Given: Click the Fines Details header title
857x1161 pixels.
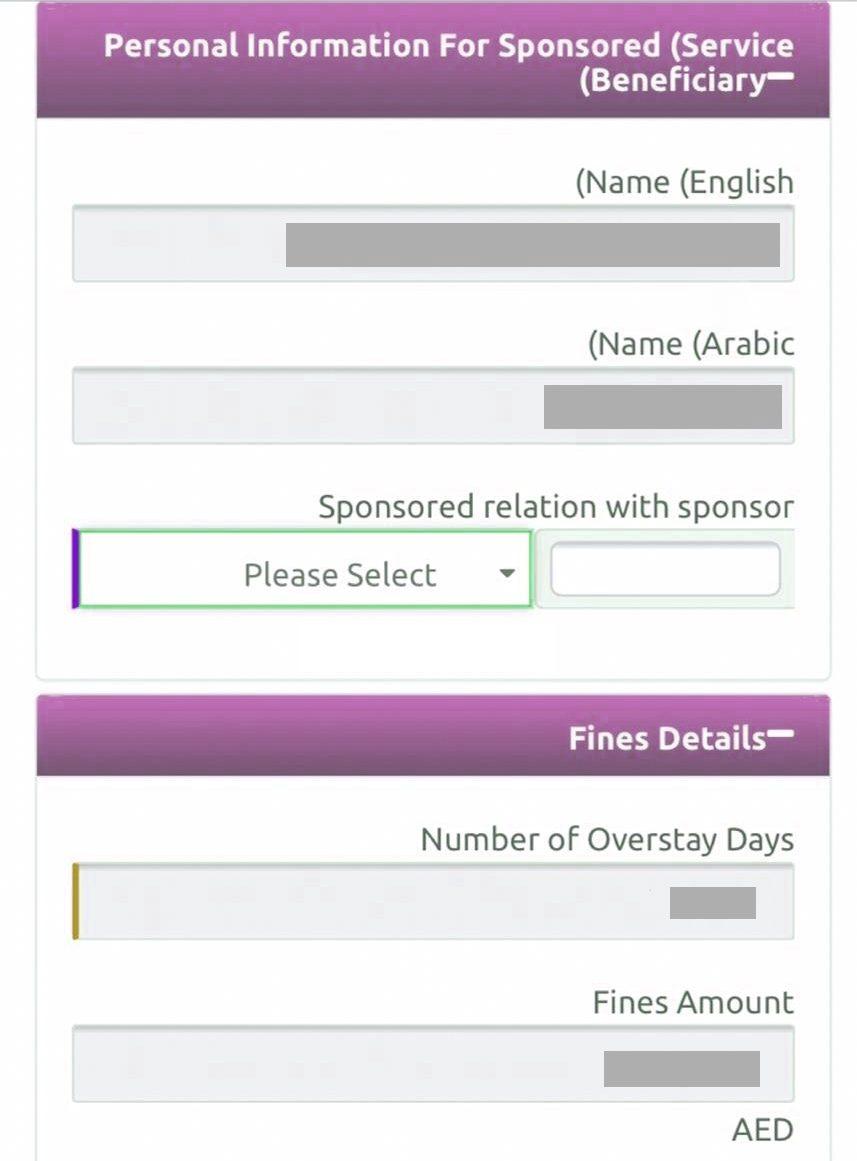Looking at the screenshot, I should tap(666, 739).
